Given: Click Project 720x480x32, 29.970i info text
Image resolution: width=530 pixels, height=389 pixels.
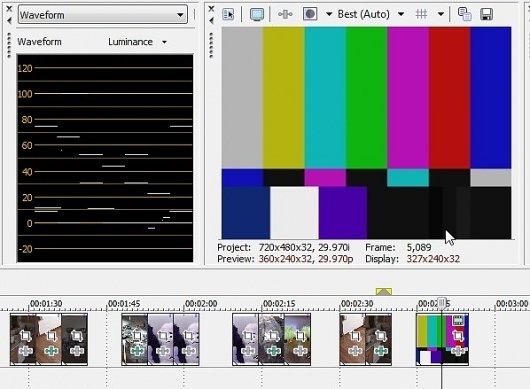Looking at the screenshot, I should (283, 248).
